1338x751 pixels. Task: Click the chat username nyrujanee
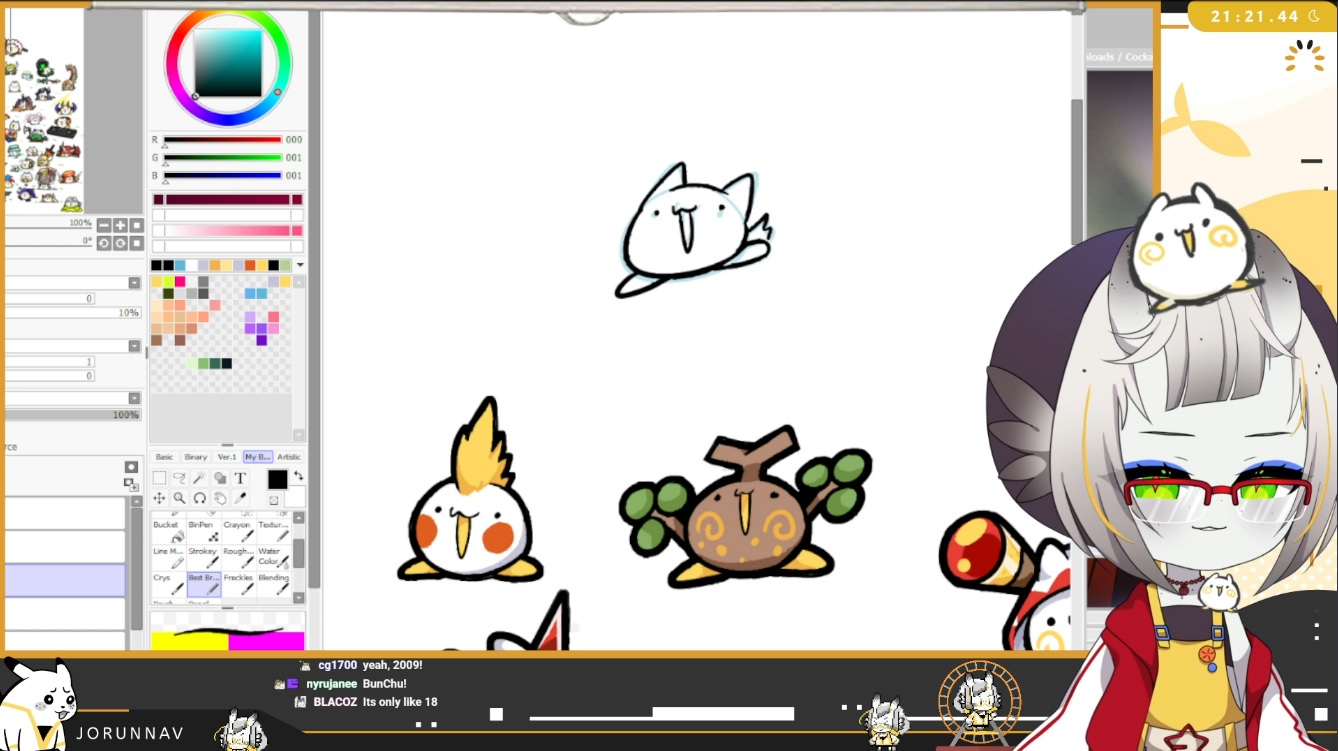pyautogui.click(x=331, y=684)
